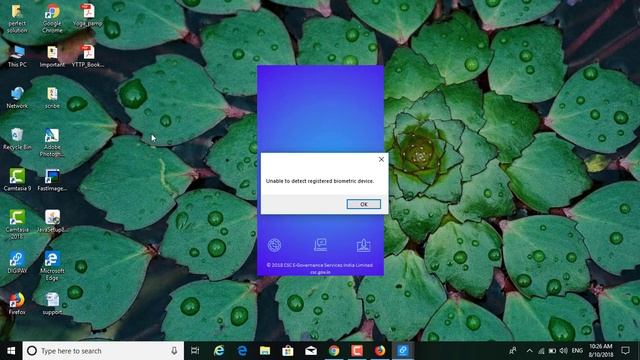Open the network status tray icon
The width and height of the screenshot is (640, 360).
541,351
